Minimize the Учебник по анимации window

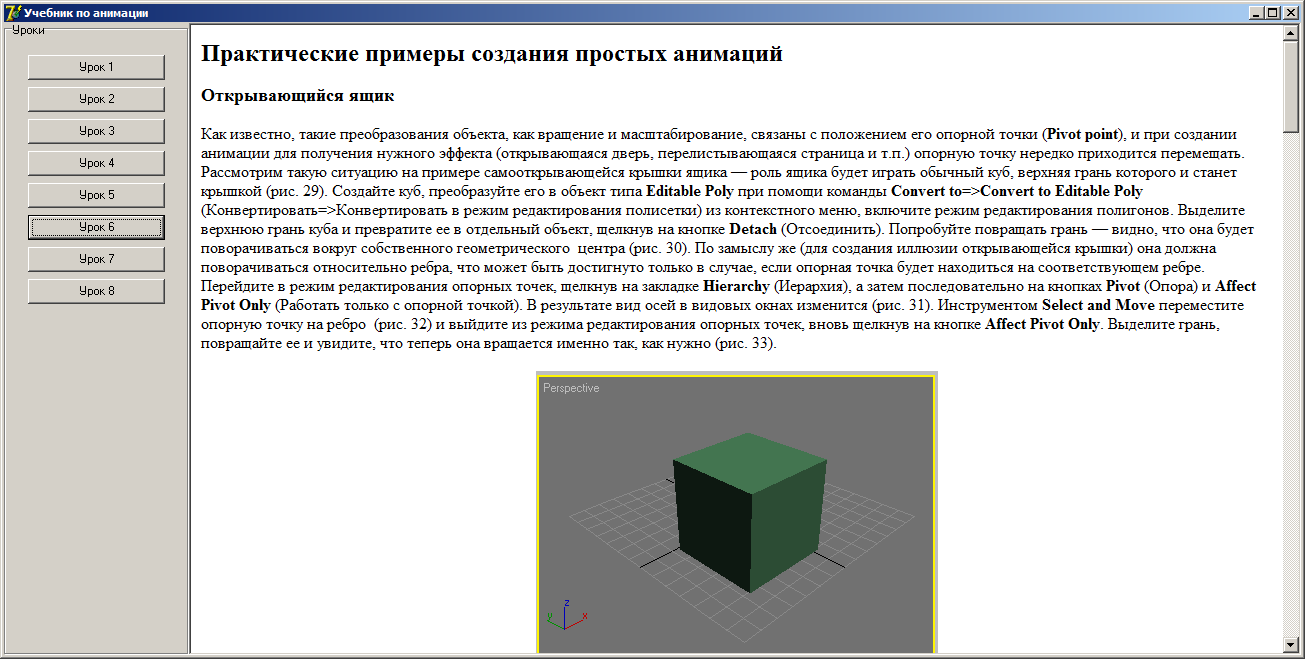(1255, 13)
